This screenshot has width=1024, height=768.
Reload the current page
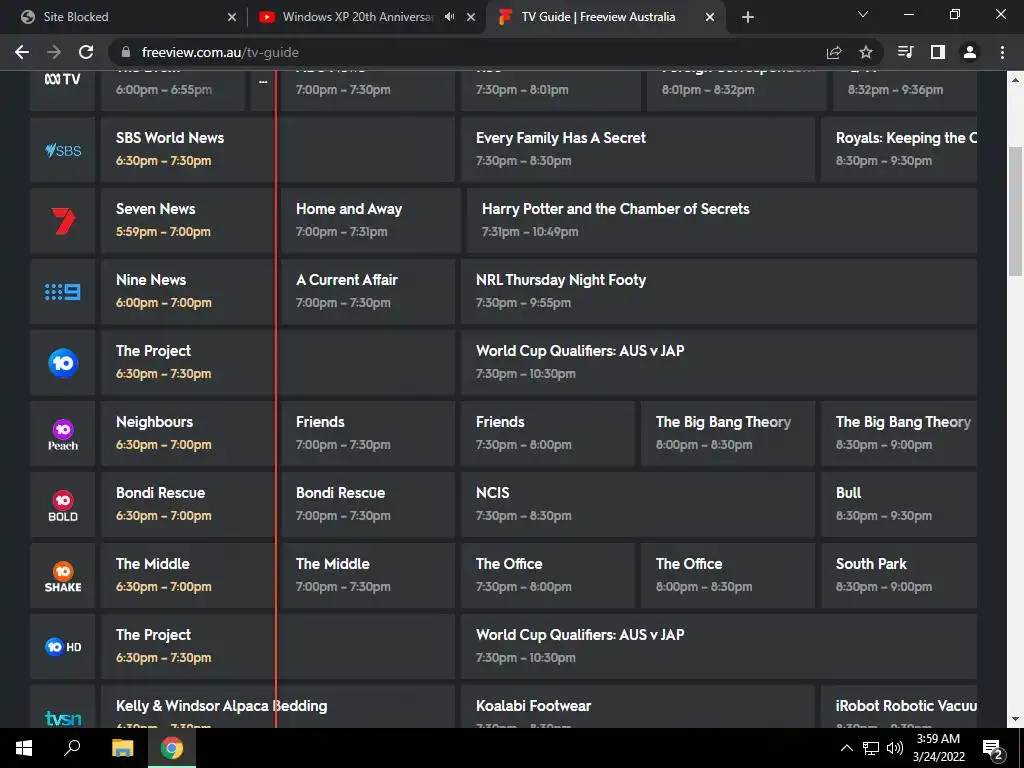point(86,52)
